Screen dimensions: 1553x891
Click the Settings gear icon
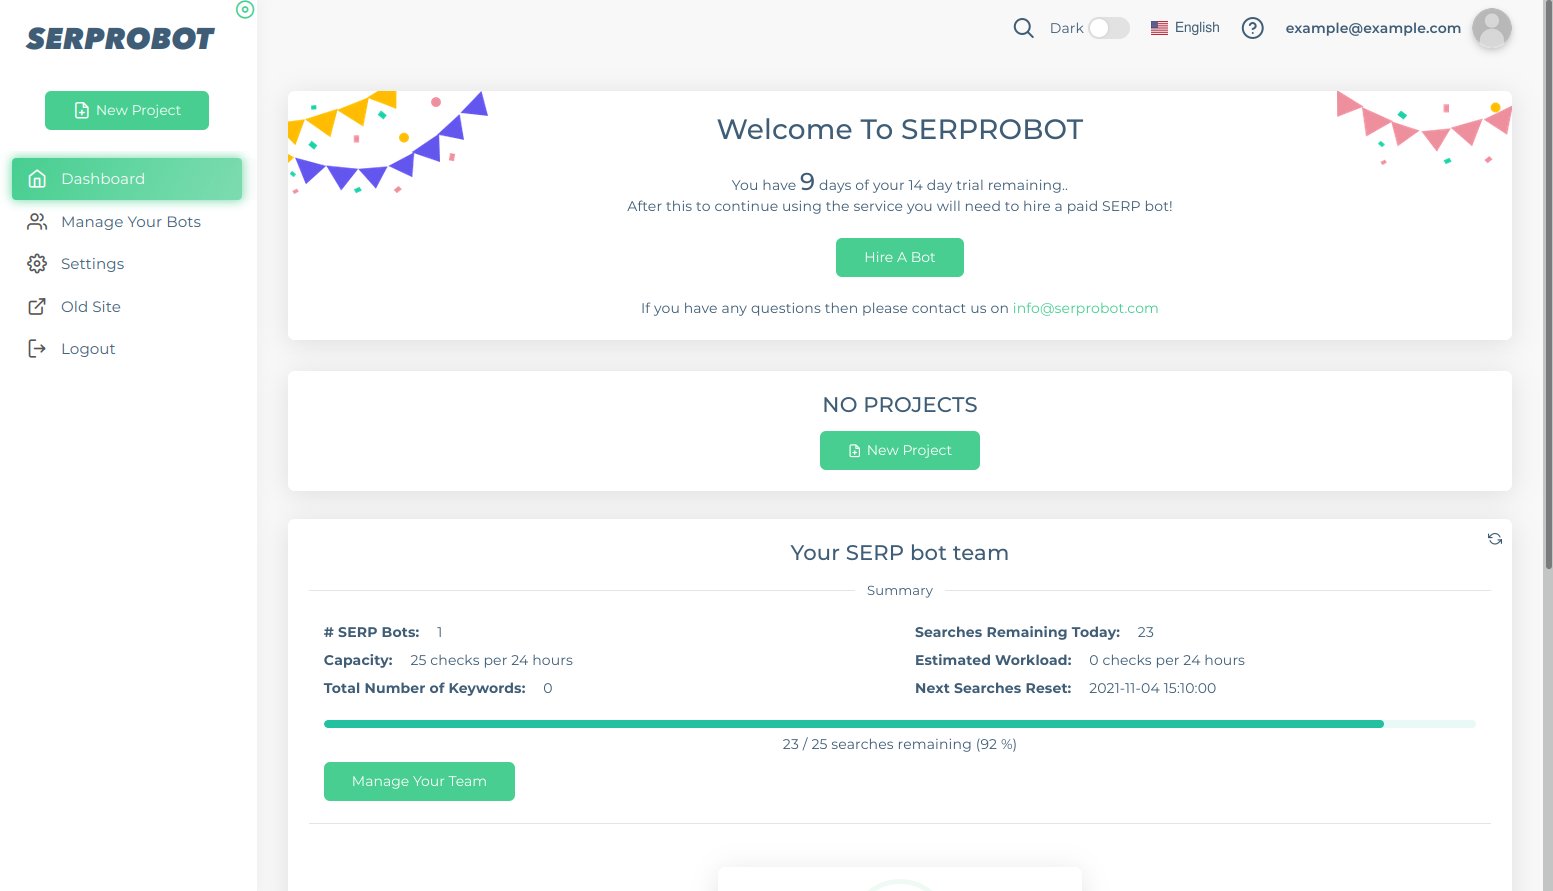click(x=37, y=264)
